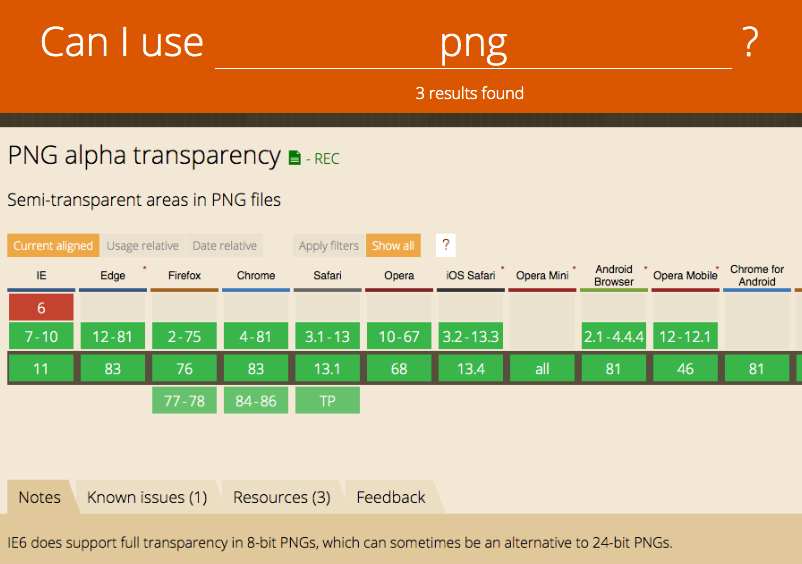802x564 pixels.
Task: Click the Chrome column header
Action: pyautogui.click(x=256, y=276)
